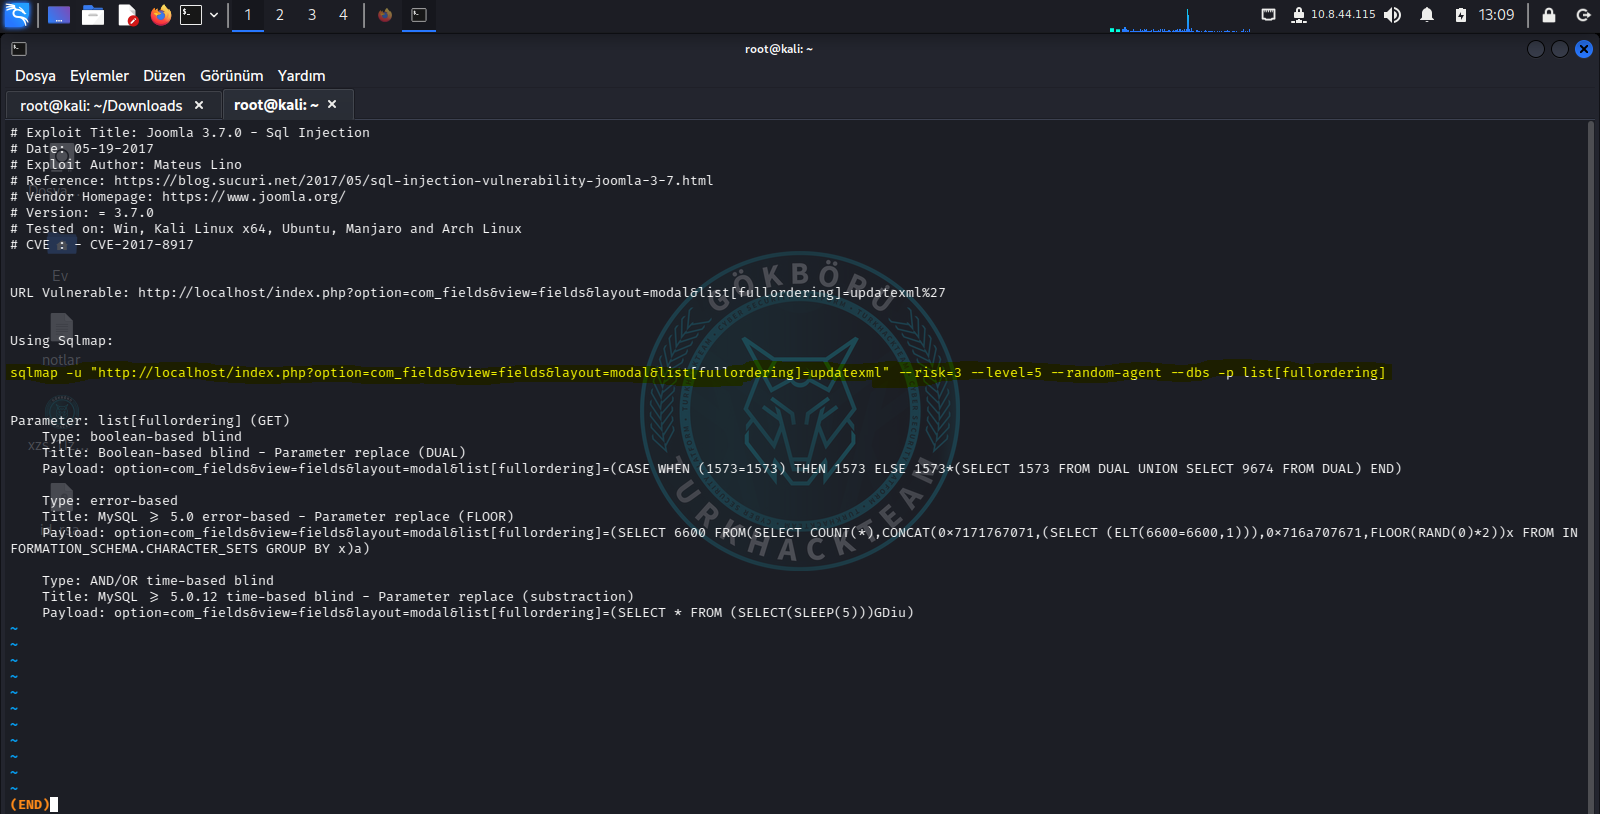Open the file manager panel icon
The width and height of the screenshot is (1600, 814).
click(93, 15)
